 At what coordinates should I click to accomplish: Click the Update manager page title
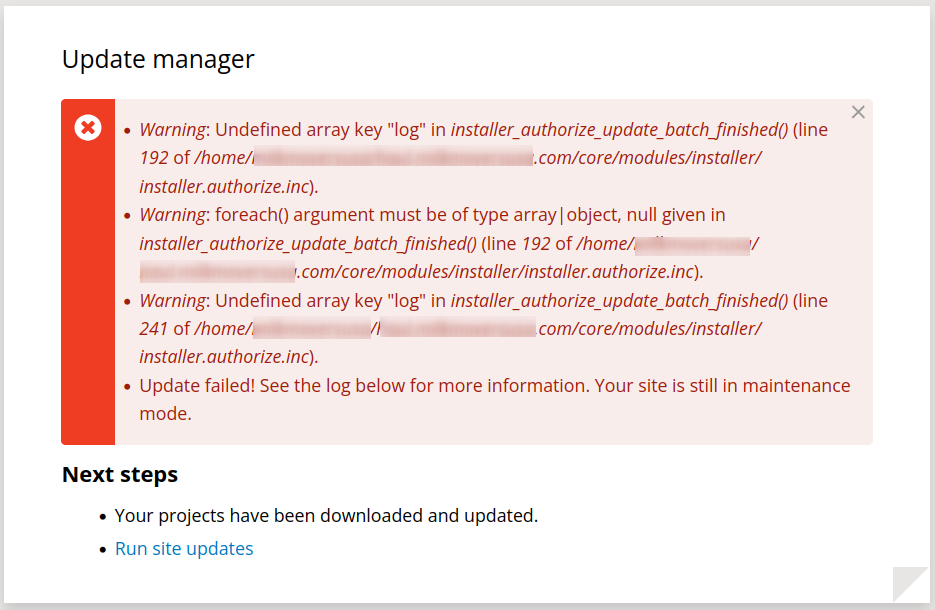click(158, 60)
